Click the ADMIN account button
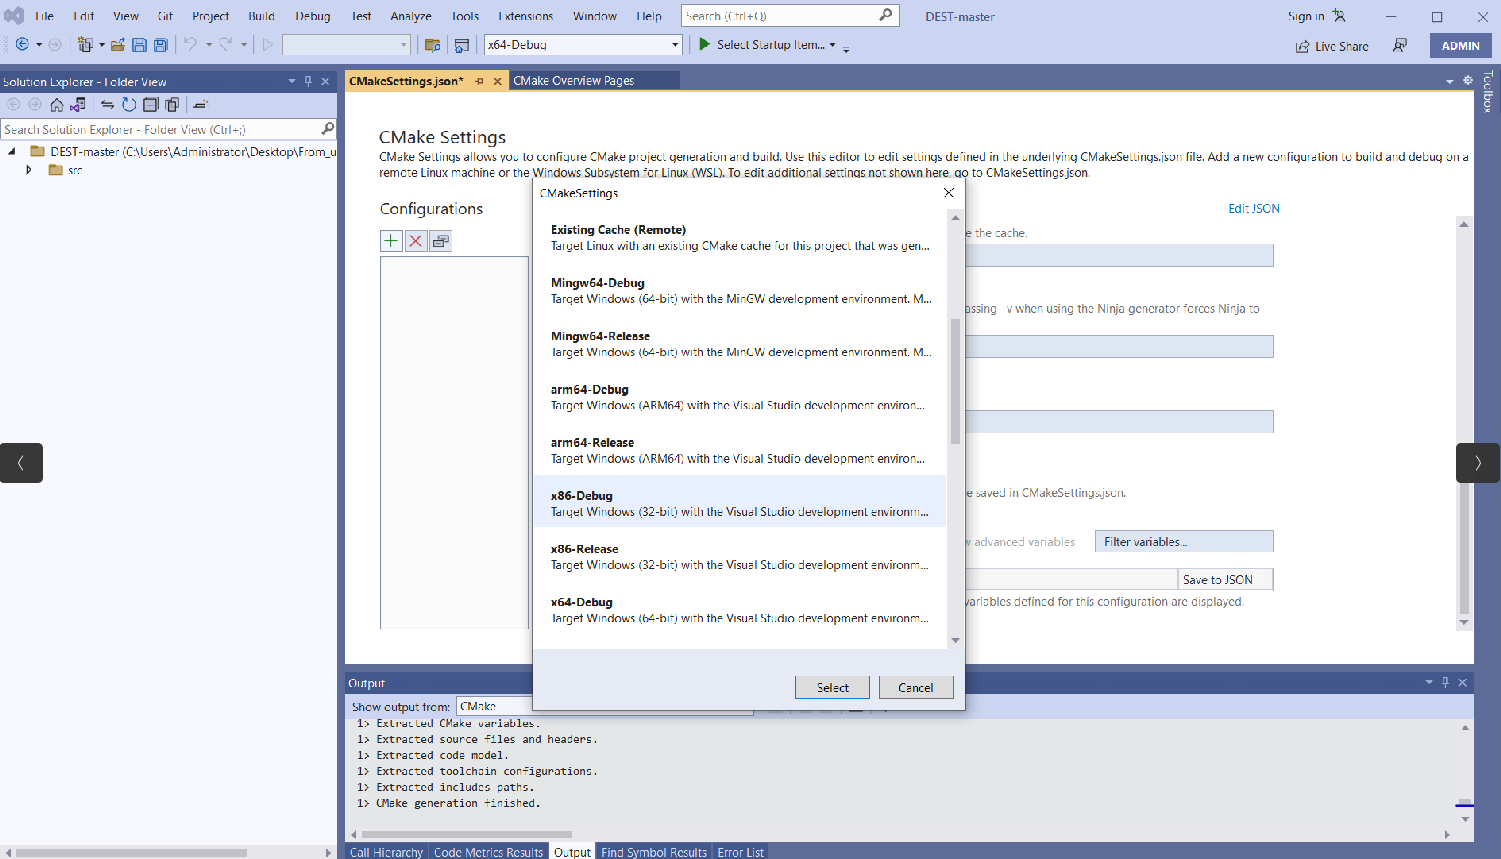This screenshot has width=1501, height=859. (x=1460, y=46)
